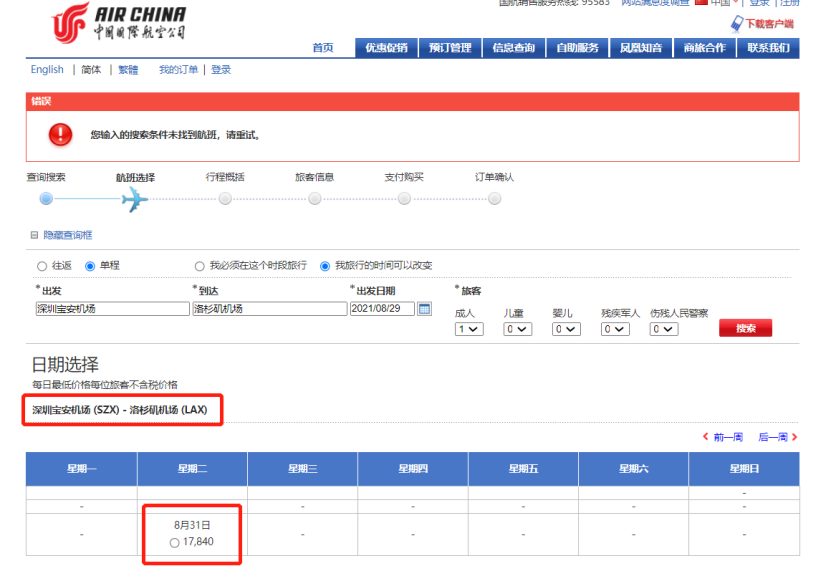Go to previous week with 前一周 arrow
831x566 pixels.
point(706,437)
